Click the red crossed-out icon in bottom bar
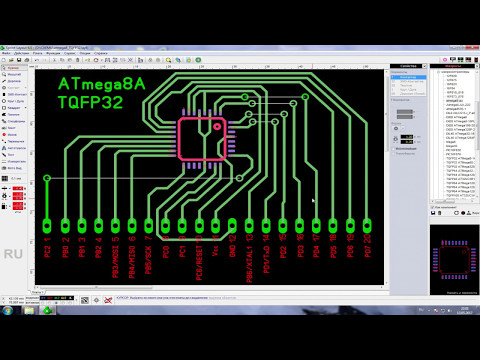 [108, 300]
